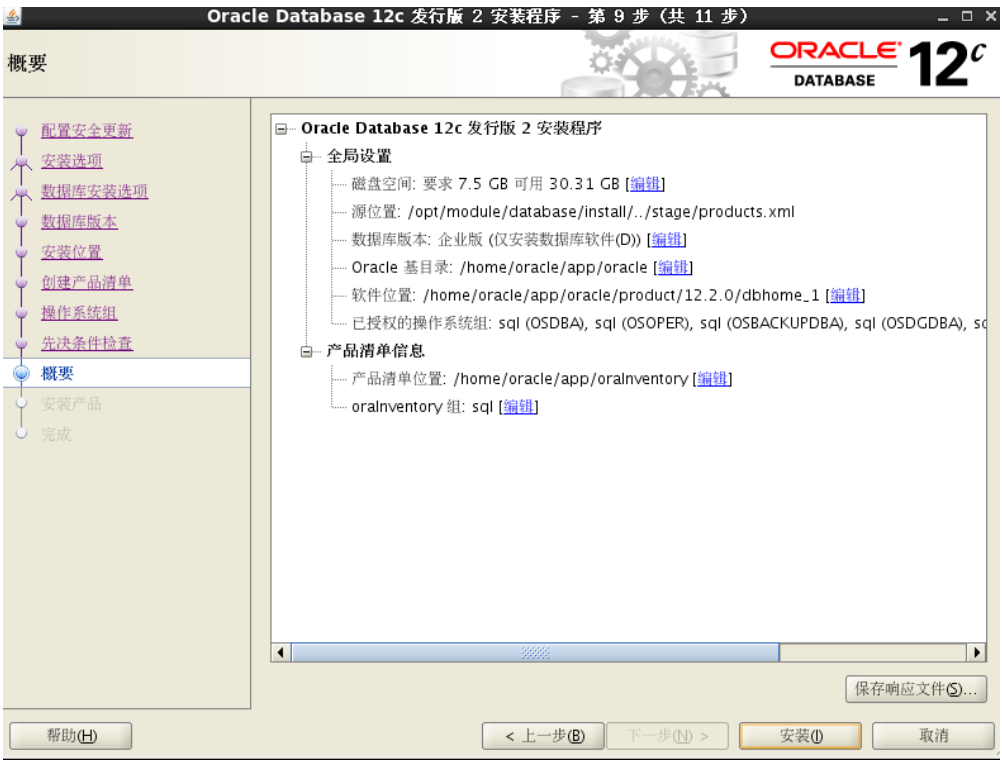
Task: Click 编辑 link next to 数据库版本 企业版
Action: pos(667,240)
